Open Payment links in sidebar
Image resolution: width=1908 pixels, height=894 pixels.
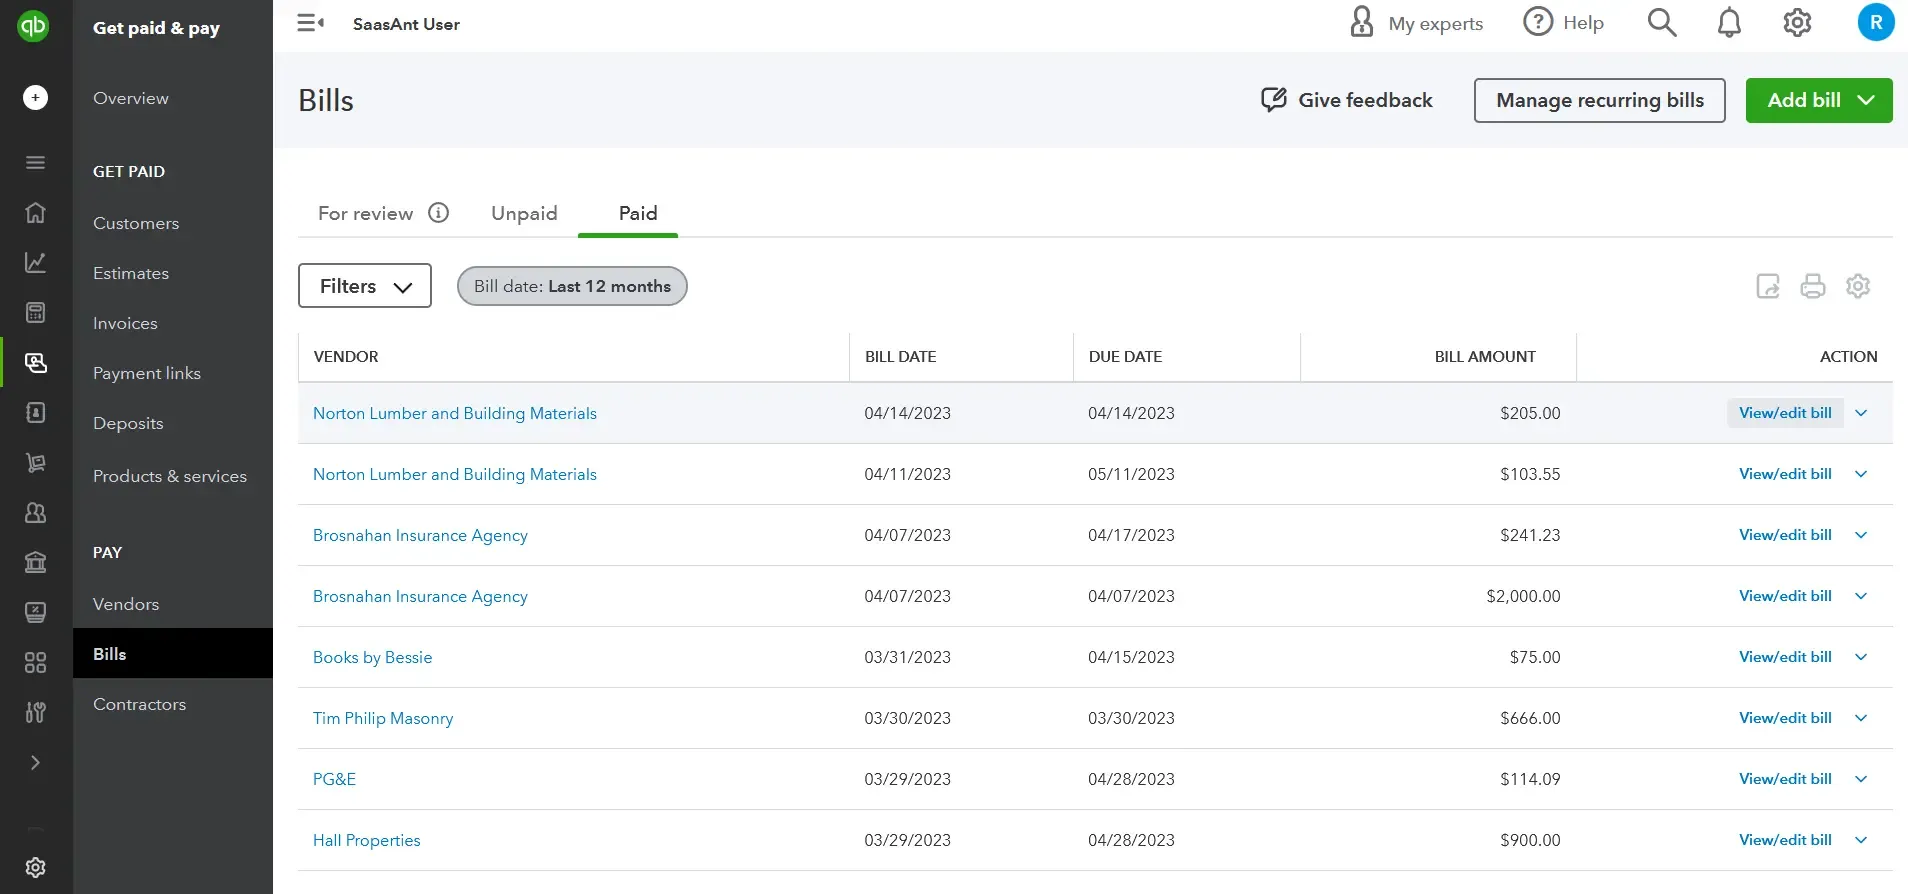click(x=147, y=373)
